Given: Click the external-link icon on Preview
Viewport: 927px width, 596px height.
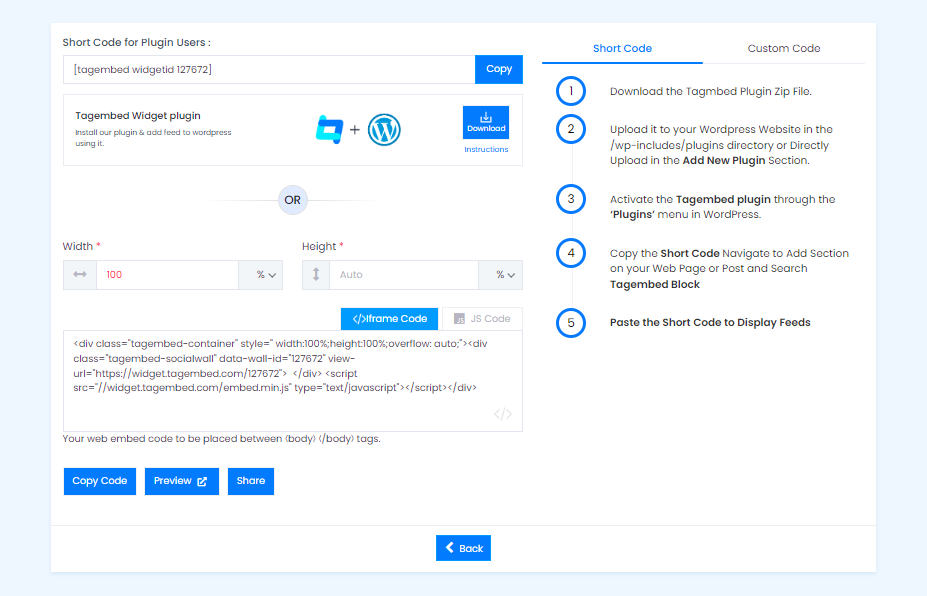Looking at the screenshot, I should point(202,481).
